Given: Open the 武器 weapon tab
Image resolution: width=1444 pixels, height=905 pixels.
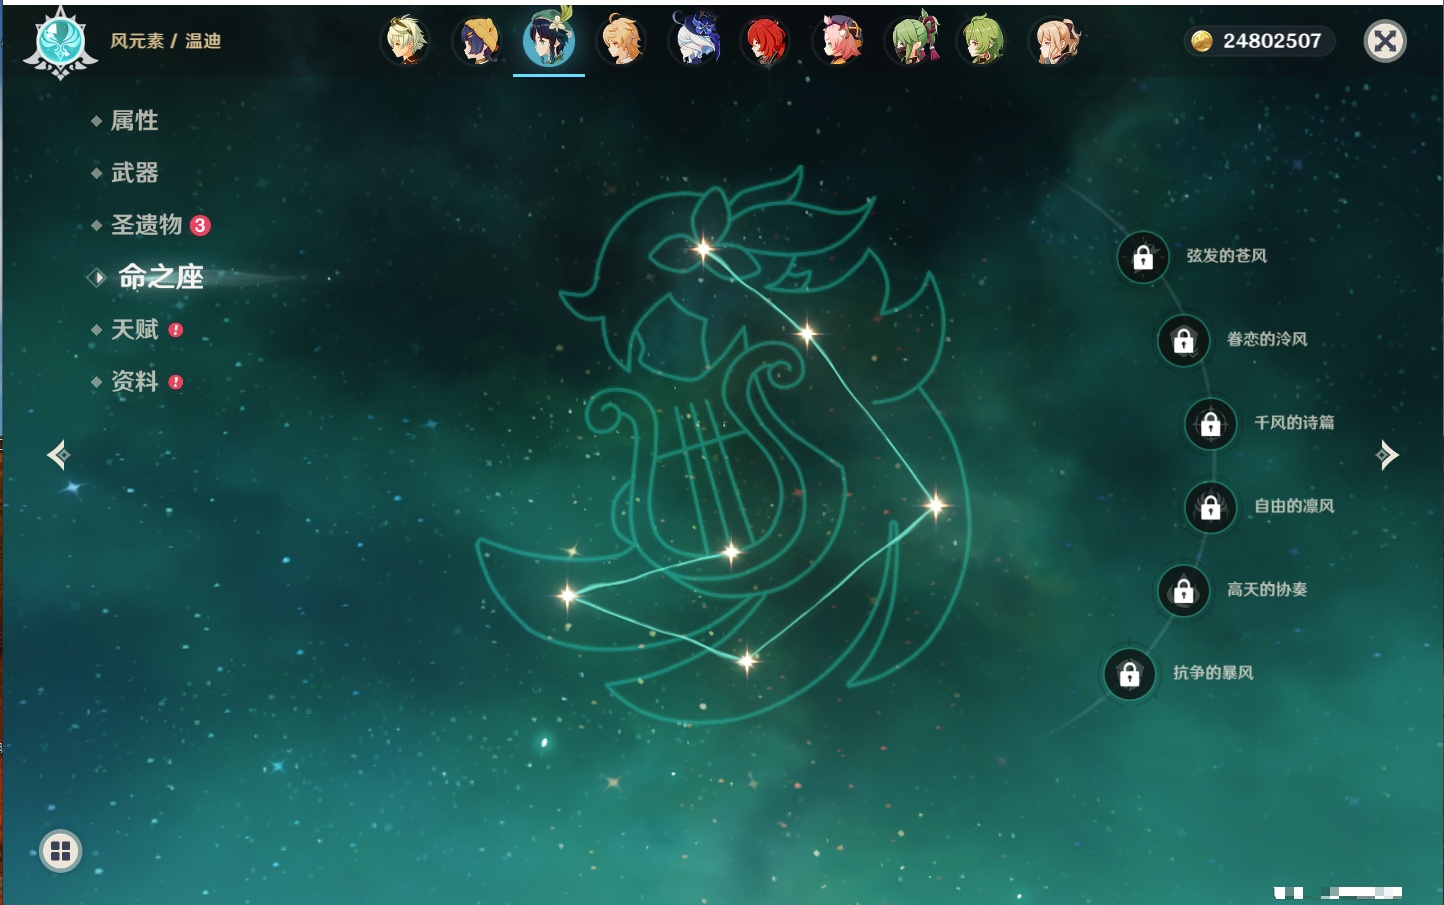Looking at the screenshot, I should (x=134, y=173).
